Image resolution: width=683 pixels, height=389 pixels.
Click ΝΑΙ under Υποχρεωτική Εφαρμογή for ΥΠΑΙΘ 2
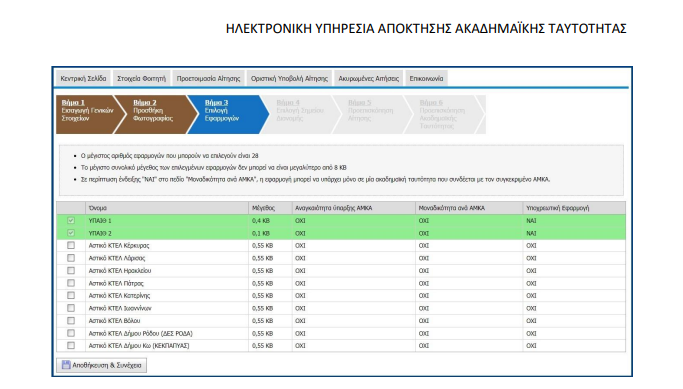pos(531,233)
